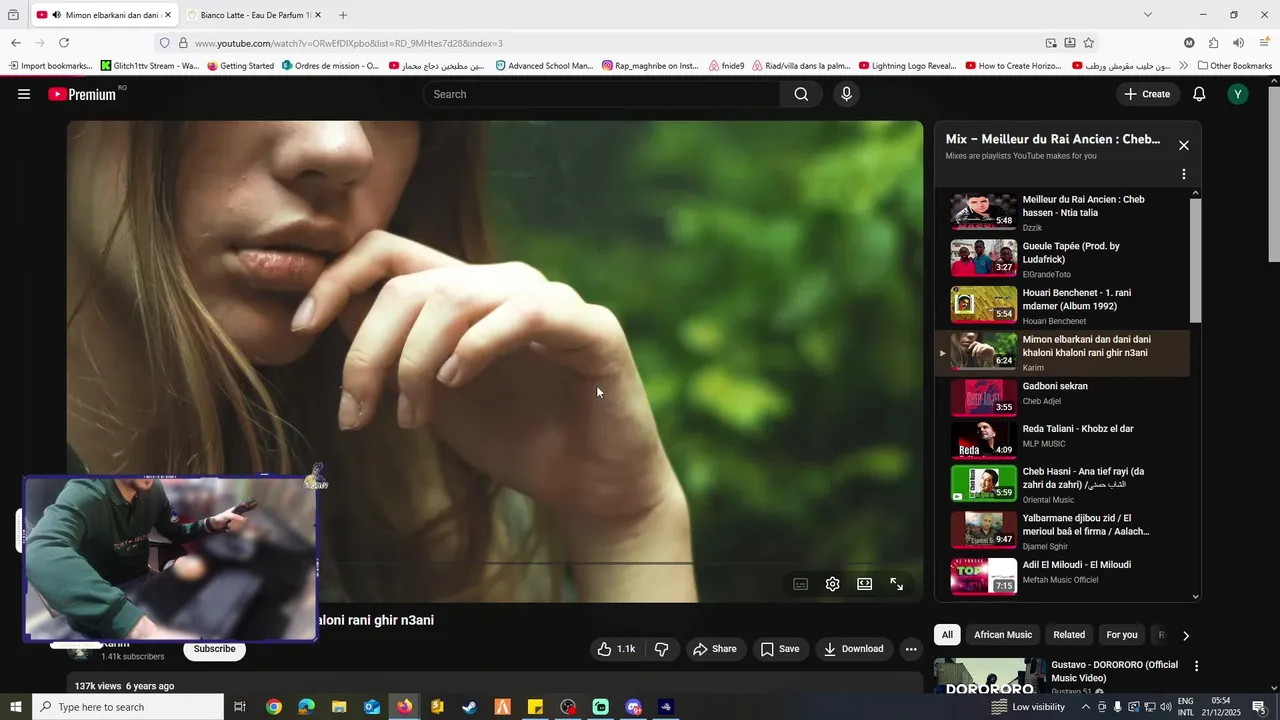The height and width of the screenshot is (720, 1280).
Task: Open Getting Started bookmark
Action: (240, 66)
